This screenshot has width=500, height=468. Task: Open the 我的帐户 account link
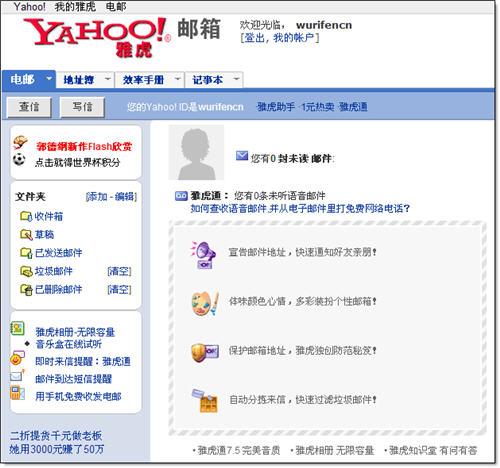point(293,38)
